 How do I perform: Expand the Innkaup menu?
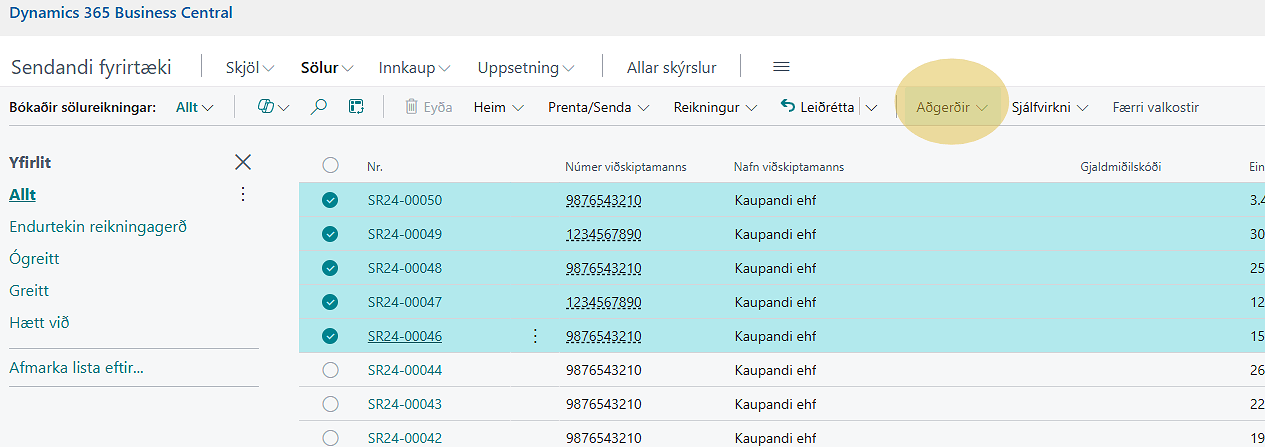click(414, 67)
